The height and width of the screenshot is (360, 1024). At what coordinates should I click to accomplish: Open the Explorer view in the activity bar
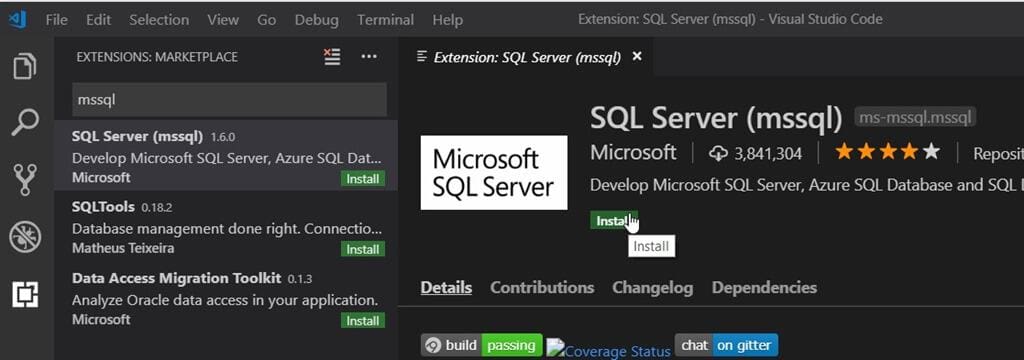[25, 66]
